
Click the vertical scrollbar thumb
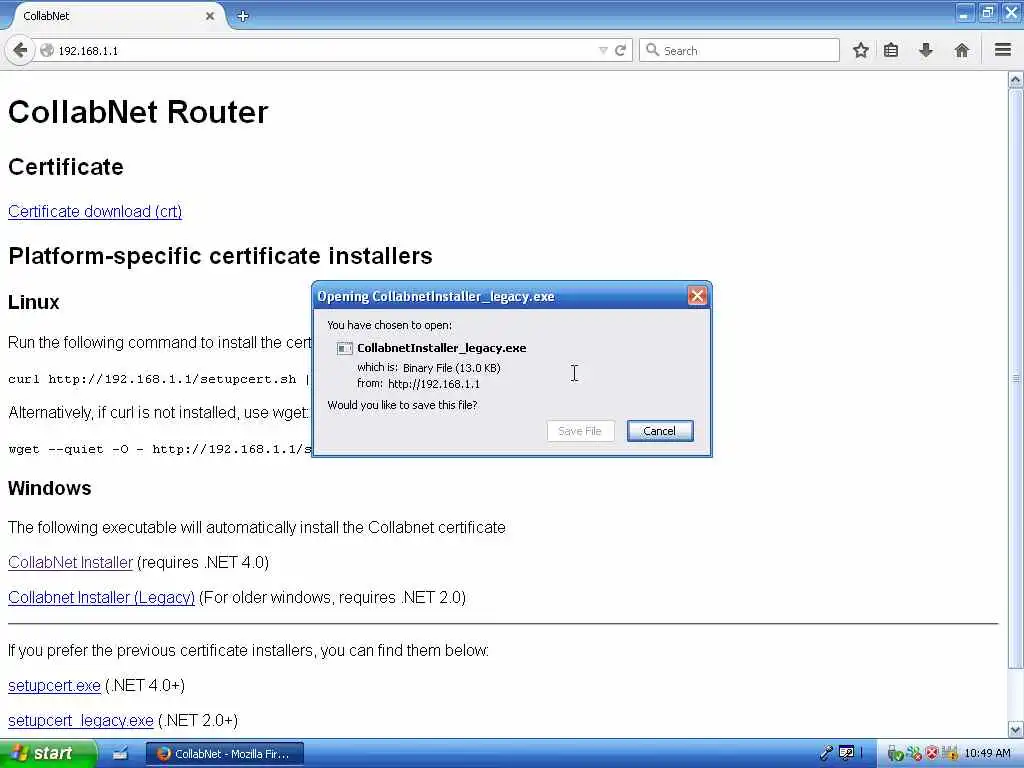click(x=1016, y=377)
